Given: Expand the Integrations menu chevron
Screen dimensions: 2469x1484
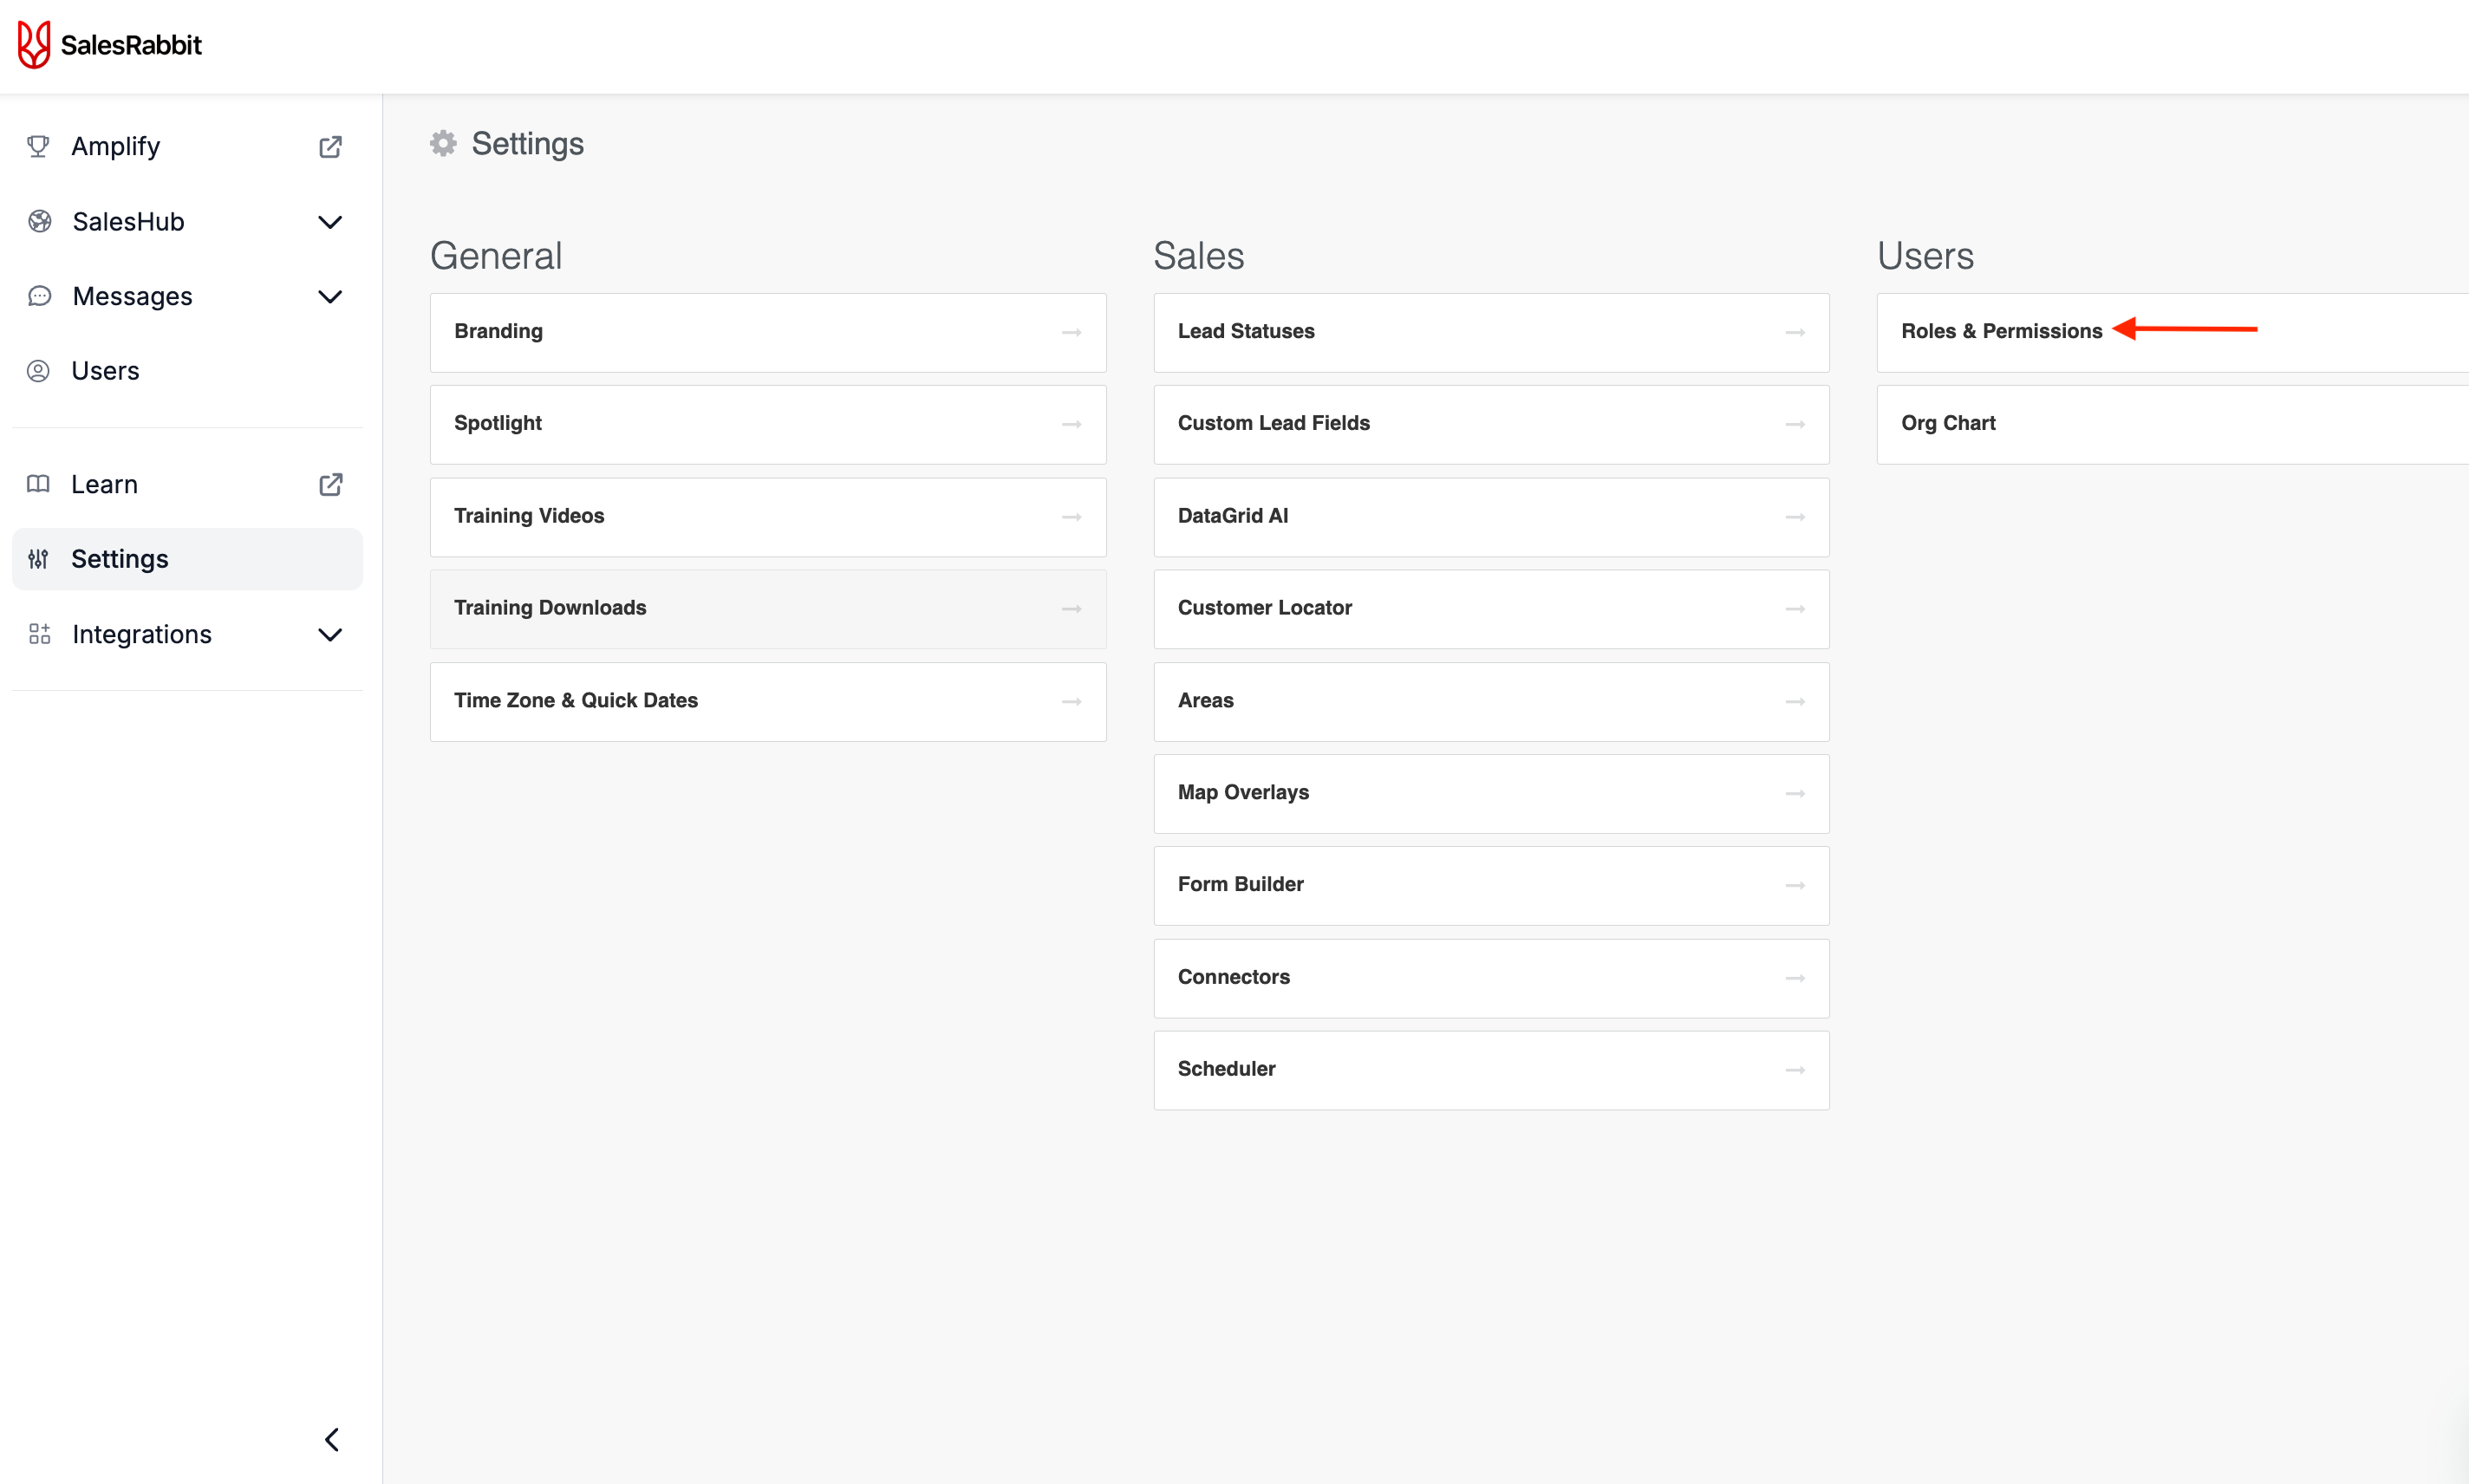Looking at the screenshot, I should 330,635.
